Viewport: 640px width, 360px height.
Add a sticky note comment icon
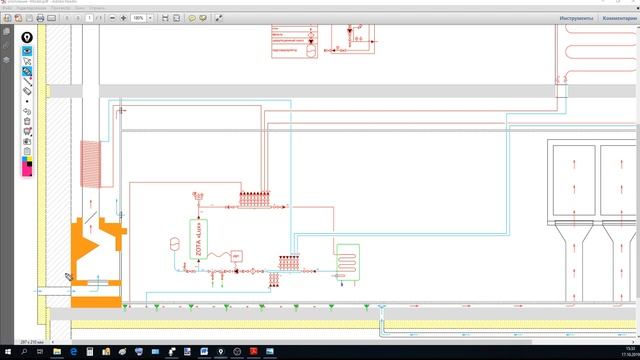click(191, 18)
